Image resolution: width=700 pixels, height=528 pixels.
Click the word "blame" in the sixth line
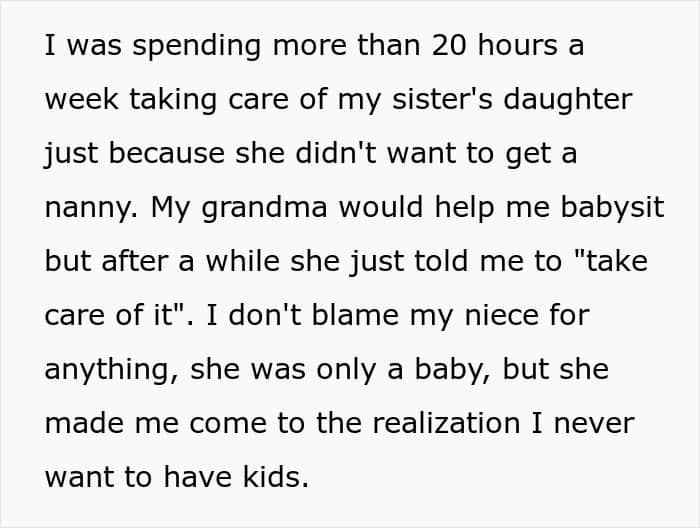(355, 315)
